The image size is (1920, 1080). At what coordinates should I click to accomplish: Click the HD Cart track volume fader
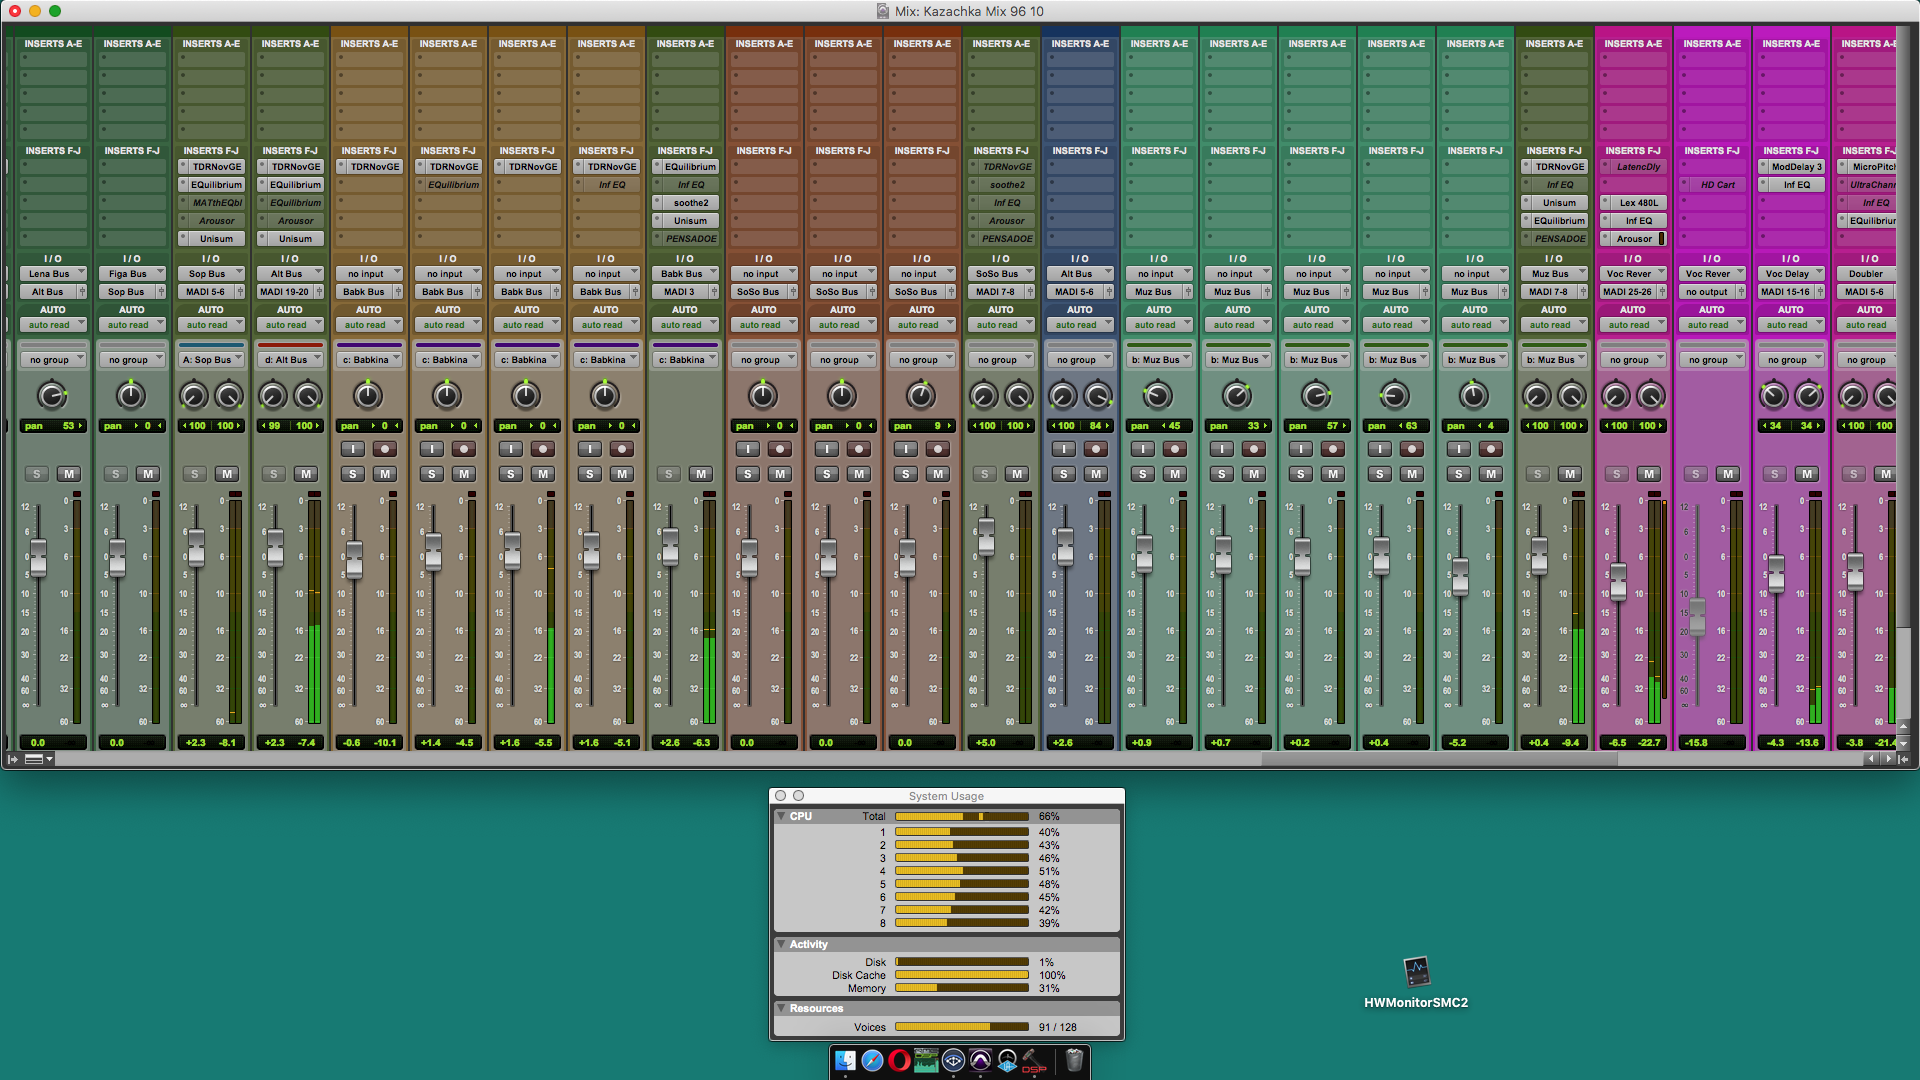[x=1697, y=618]
